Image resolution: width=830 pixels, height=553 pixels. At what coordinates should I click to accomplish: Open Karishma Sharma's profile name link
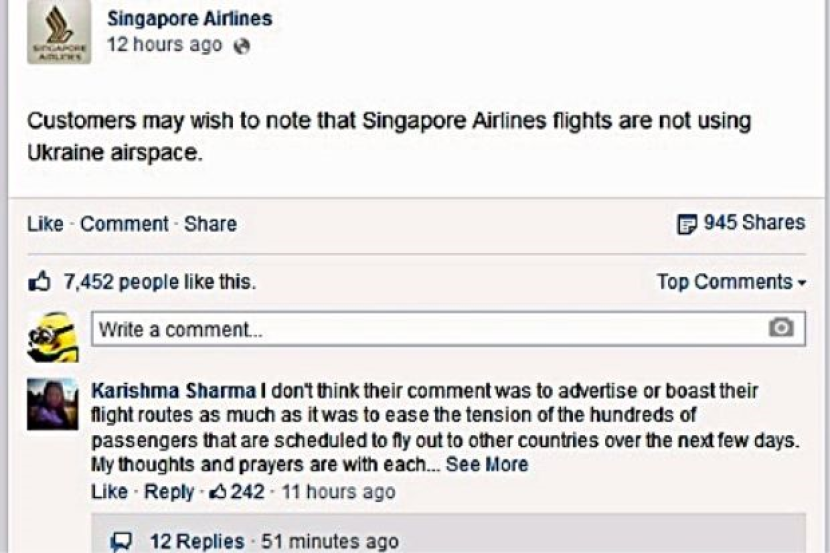pos(173,390)
